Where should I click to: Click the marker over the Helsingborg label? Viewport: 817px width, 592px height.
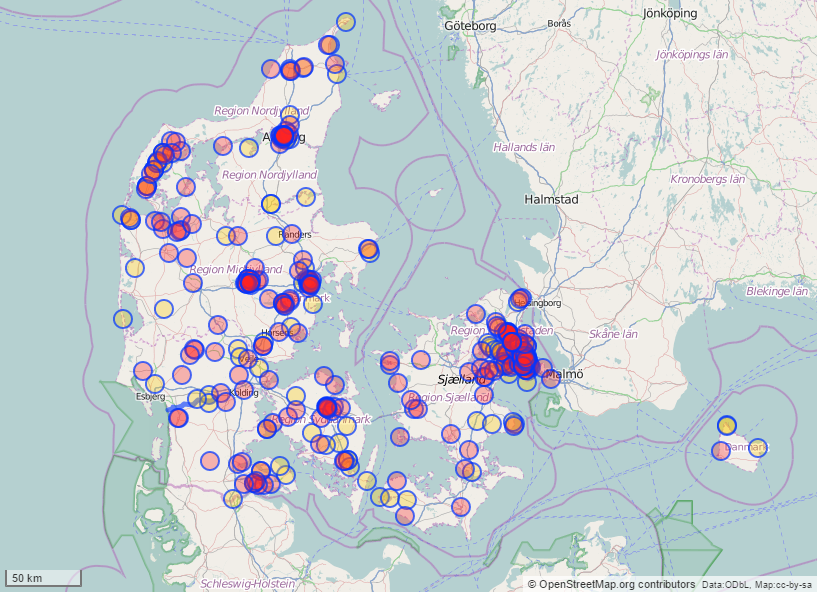[x=519, y=300]
